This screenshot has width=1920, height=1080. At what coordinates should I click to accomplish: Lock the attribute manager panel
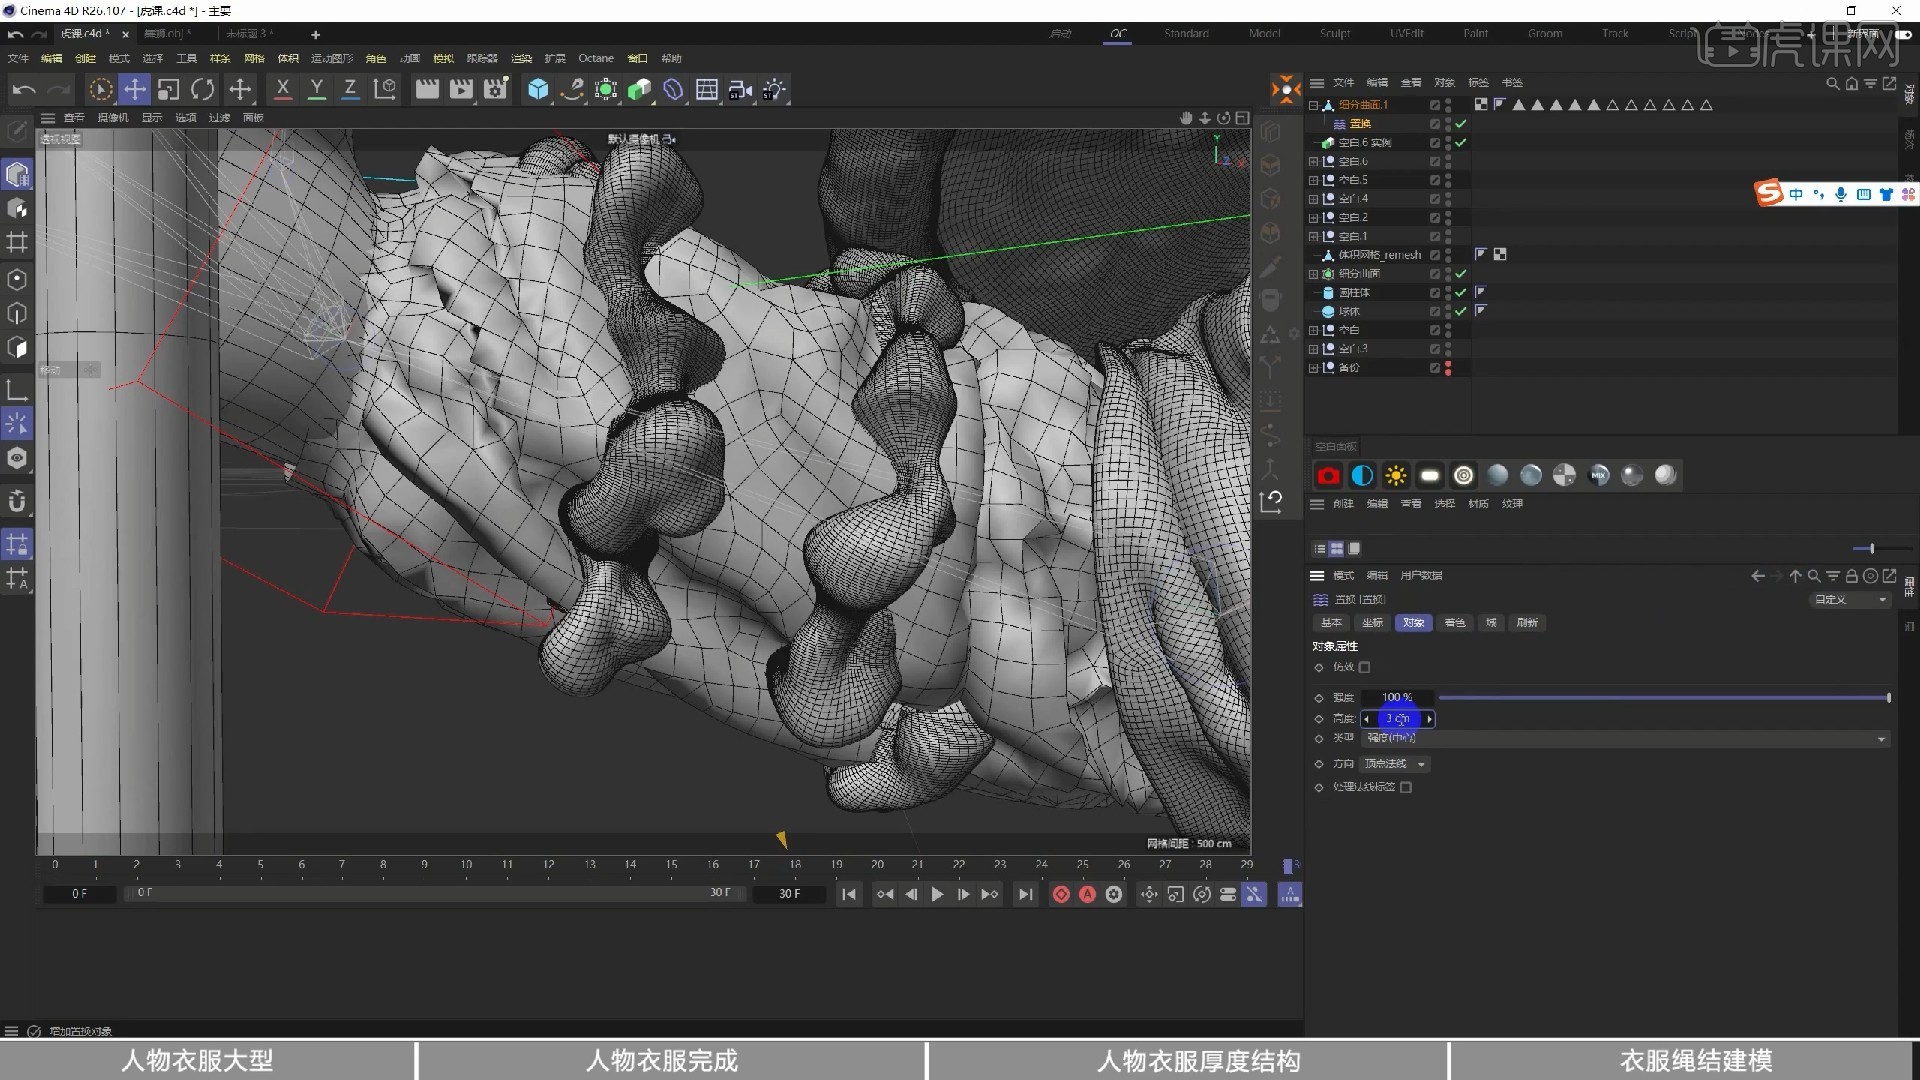(x=1852, y=576)
